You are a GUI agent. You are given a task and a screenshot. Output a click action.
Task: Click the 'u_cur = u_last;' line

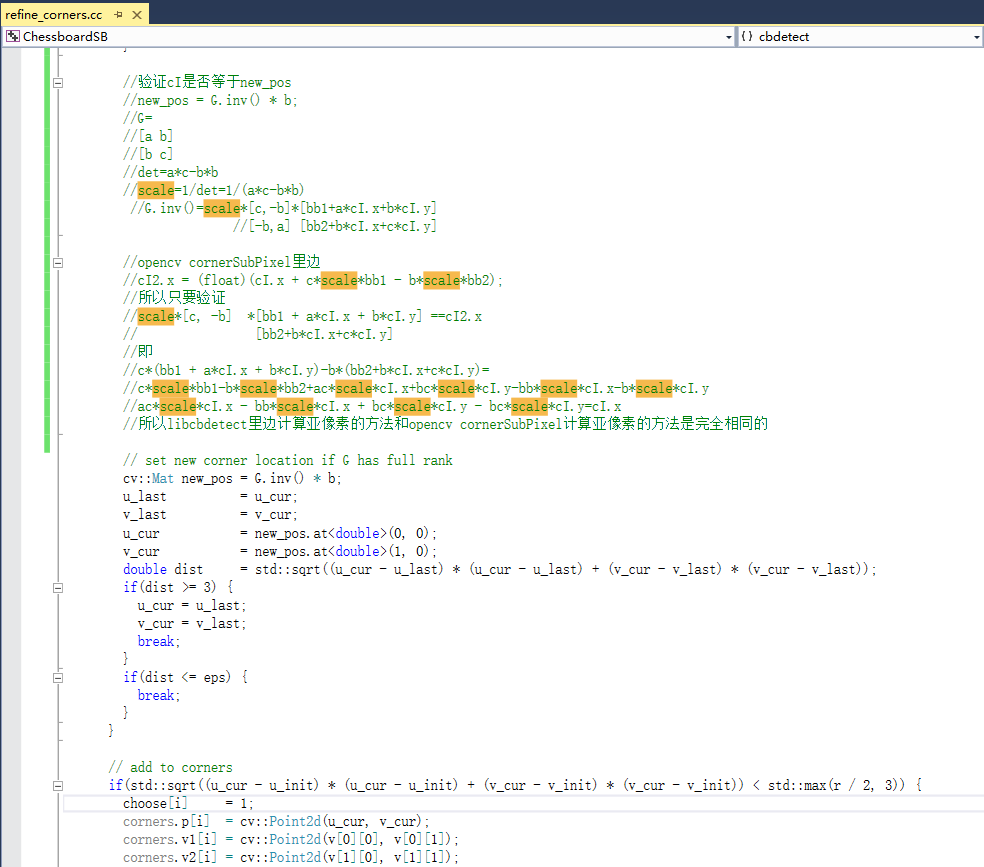[x=192, y=606]
